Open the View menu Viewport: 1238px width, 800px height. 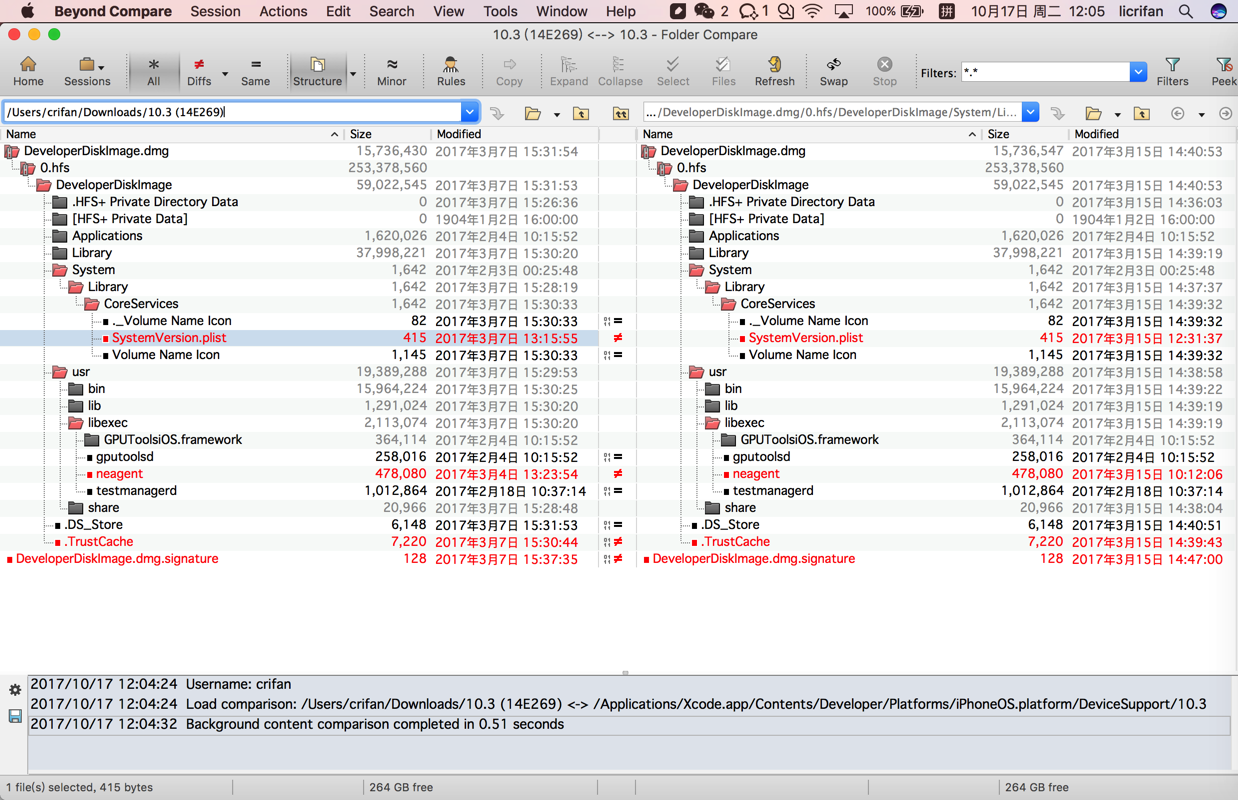[448, 11]
